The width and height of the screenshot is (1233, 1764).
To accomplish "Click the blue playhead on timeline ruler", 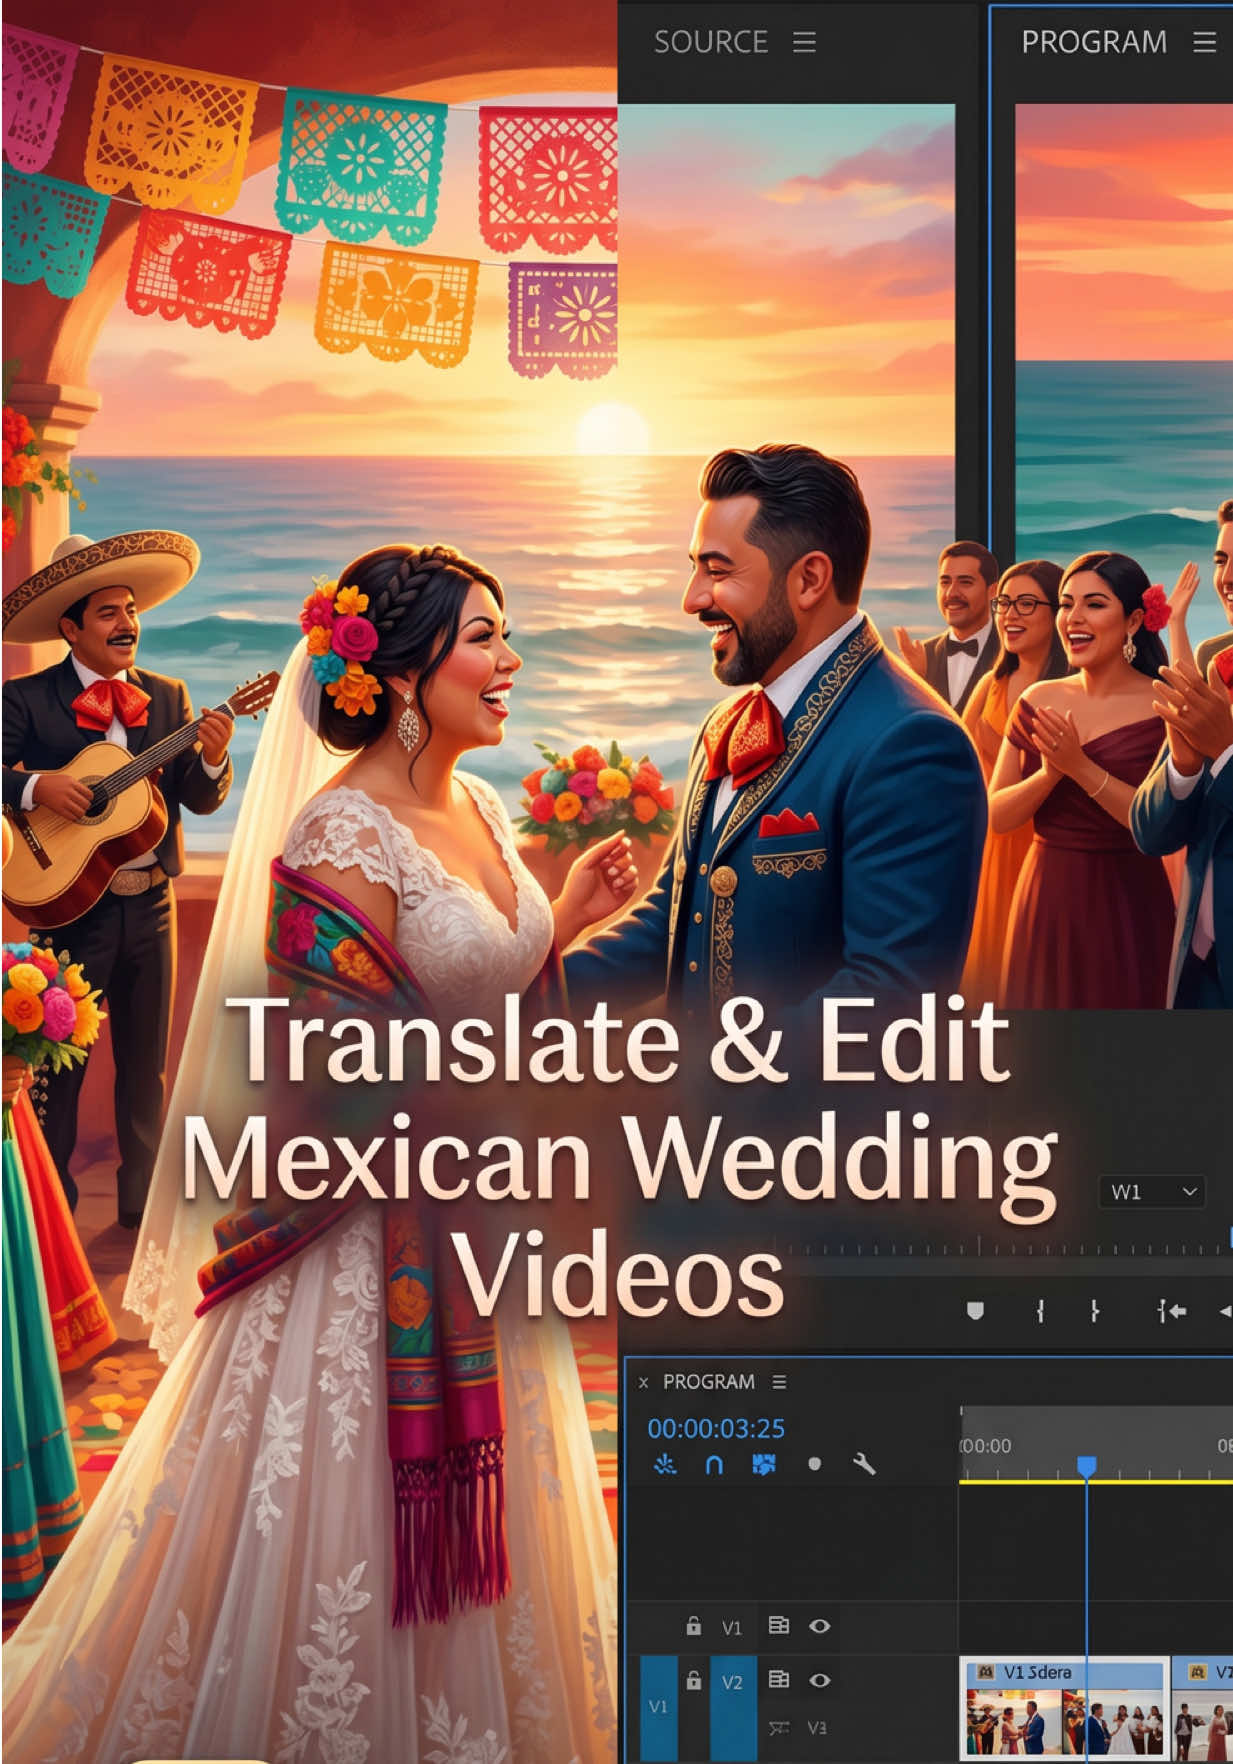I will pyautogui.click(x=1087, y=1466).
